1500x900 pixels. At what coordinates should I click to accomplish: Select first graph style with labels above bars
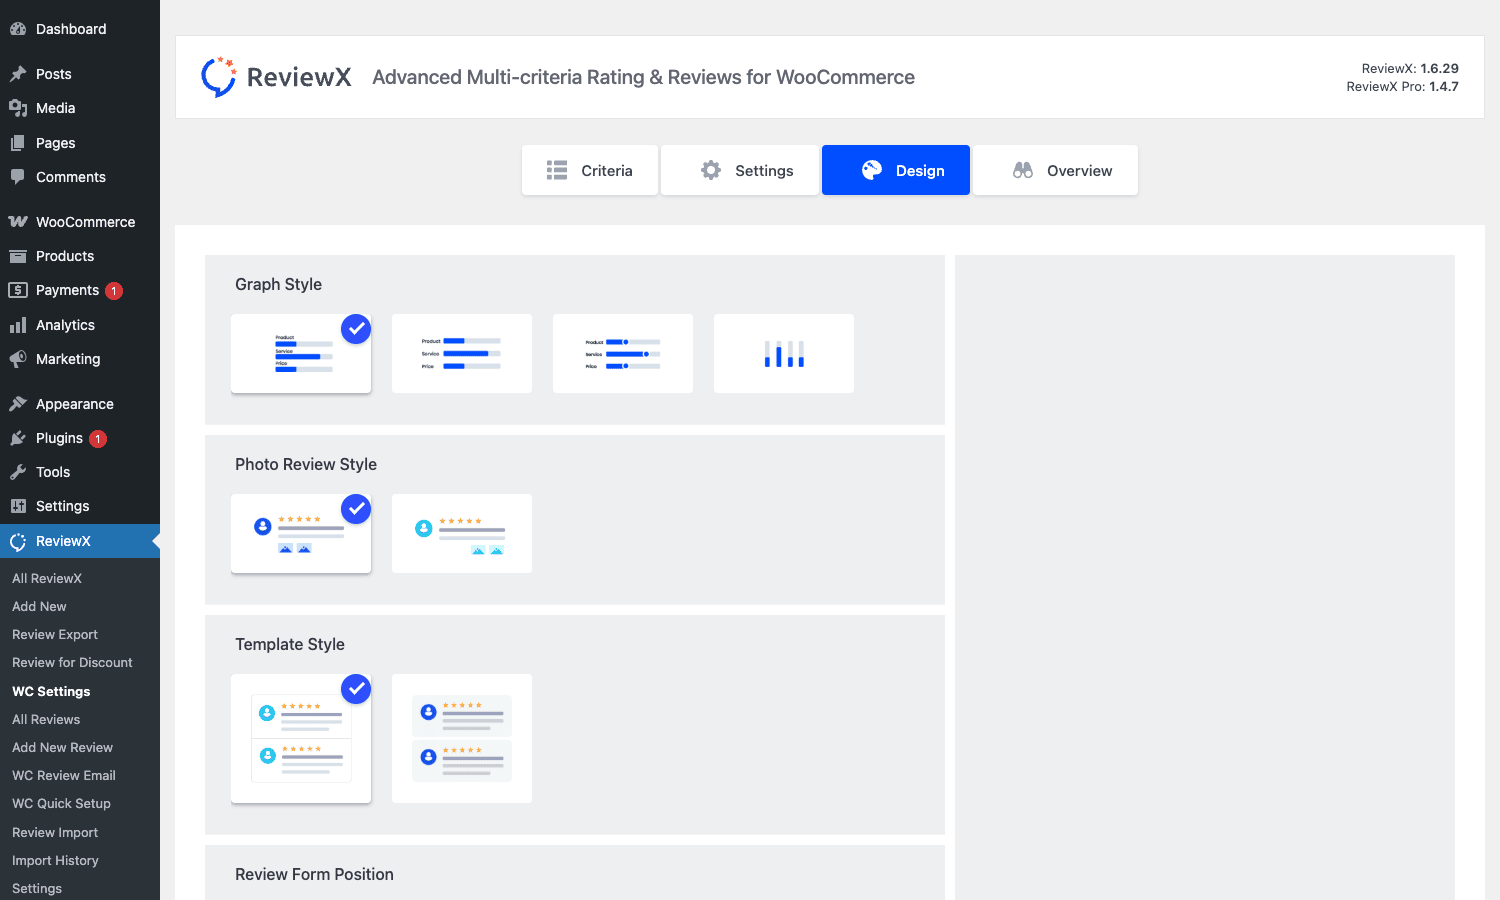click(x=301, y=353)
